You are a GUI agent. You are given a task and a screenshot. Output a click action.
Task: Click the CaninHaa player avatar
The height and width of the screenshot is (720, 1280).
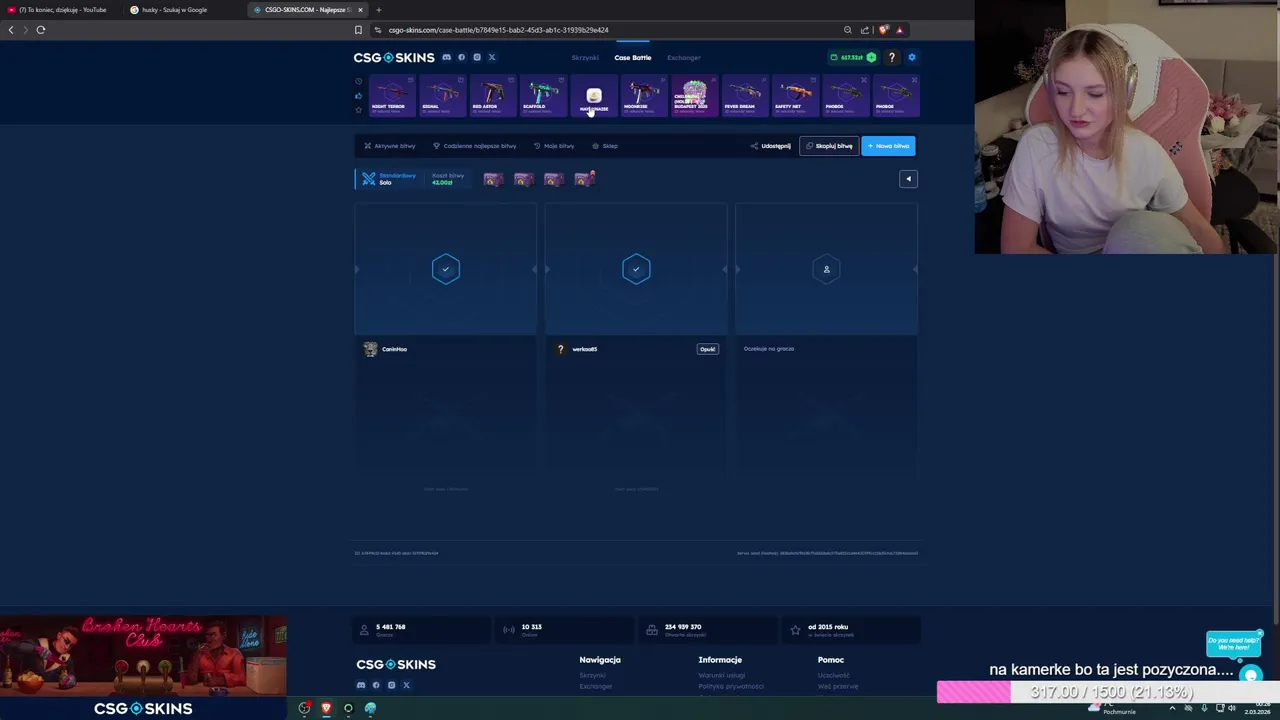click(371, 349)
